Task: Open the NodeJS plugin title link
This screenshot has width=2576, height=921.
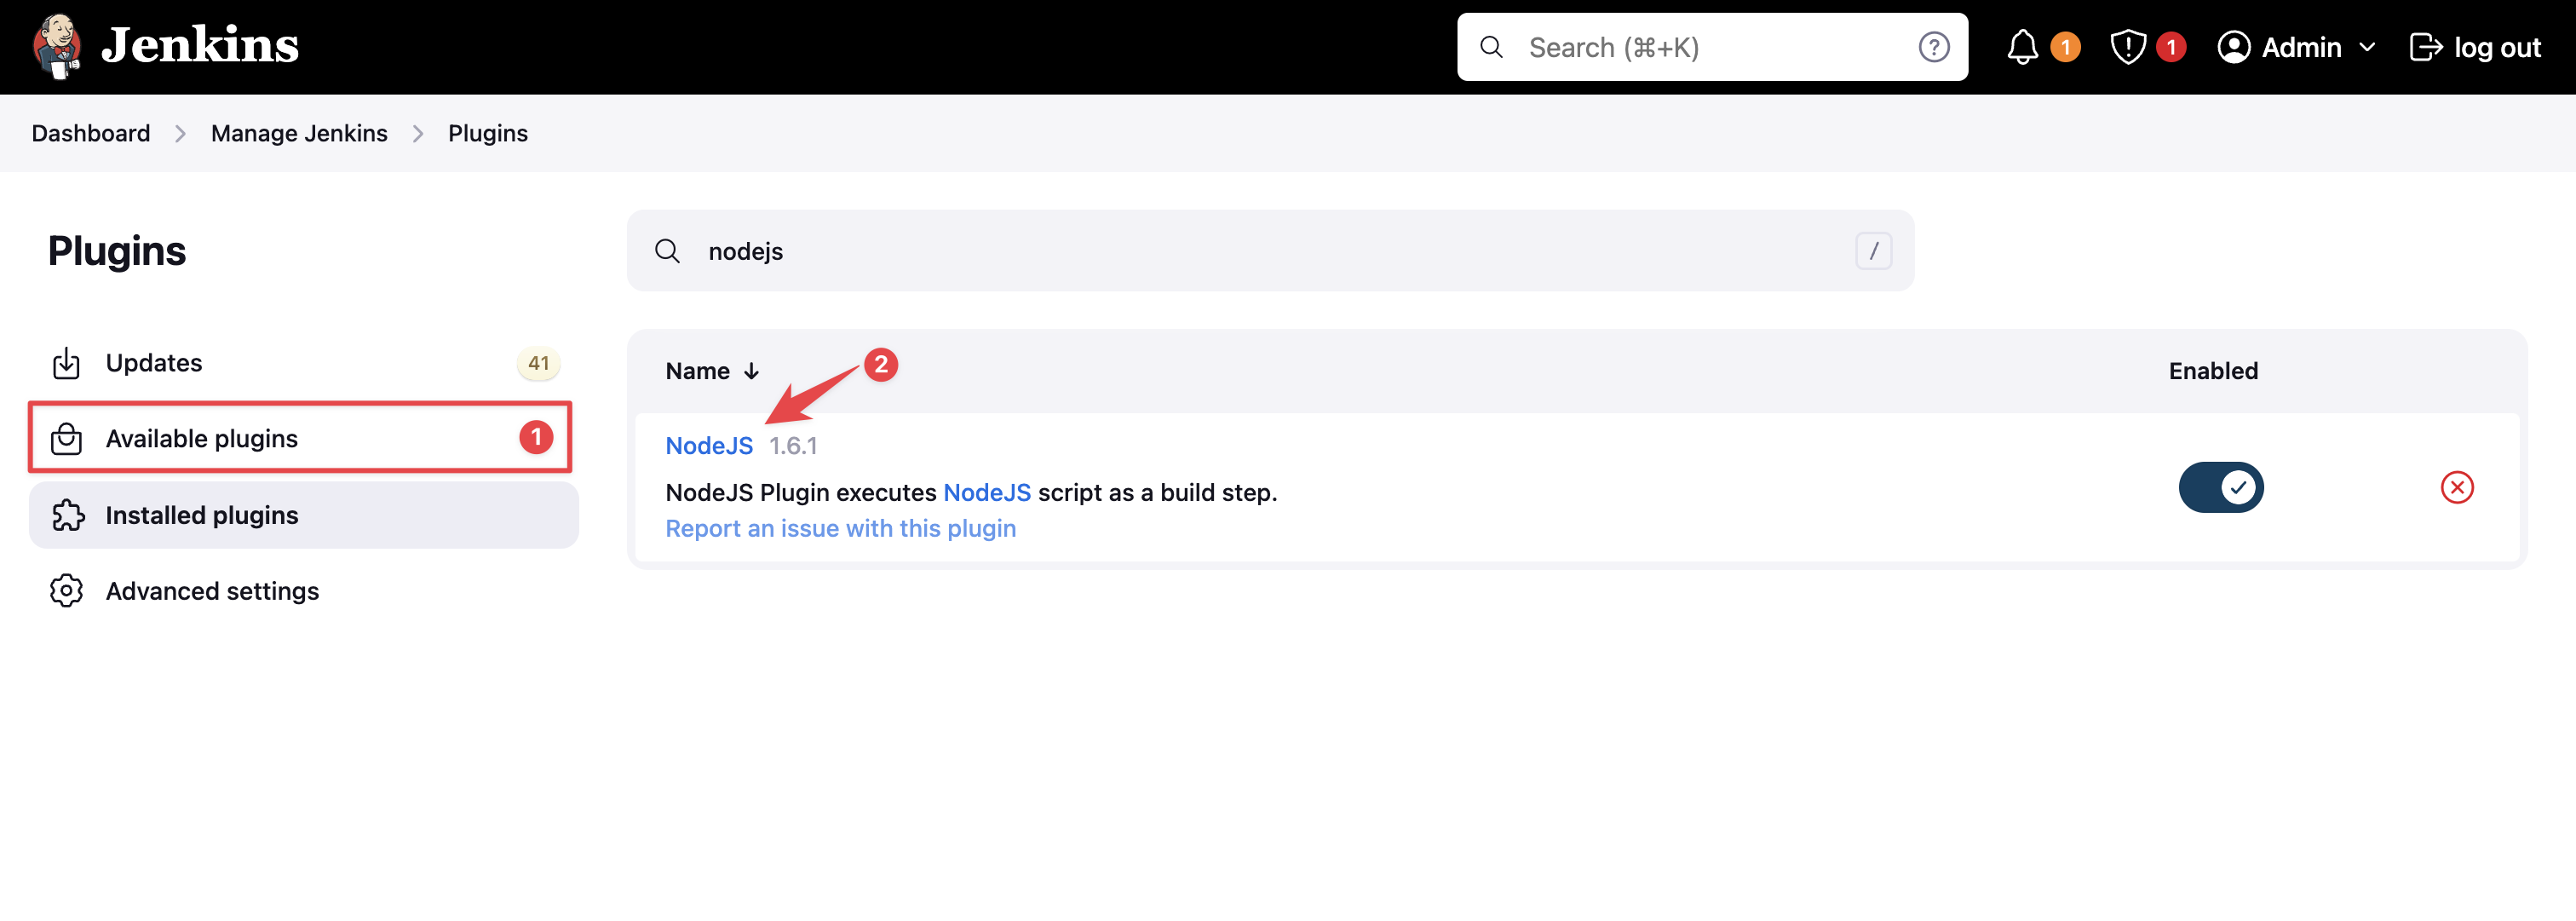Action: coord(708,445)
